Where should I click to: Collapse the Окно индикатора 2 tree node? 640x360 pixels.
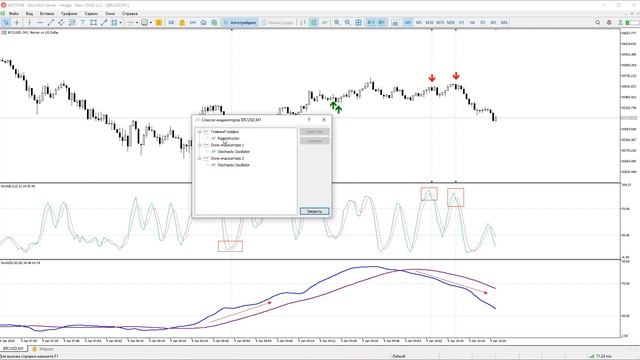(x=200, y=158)
